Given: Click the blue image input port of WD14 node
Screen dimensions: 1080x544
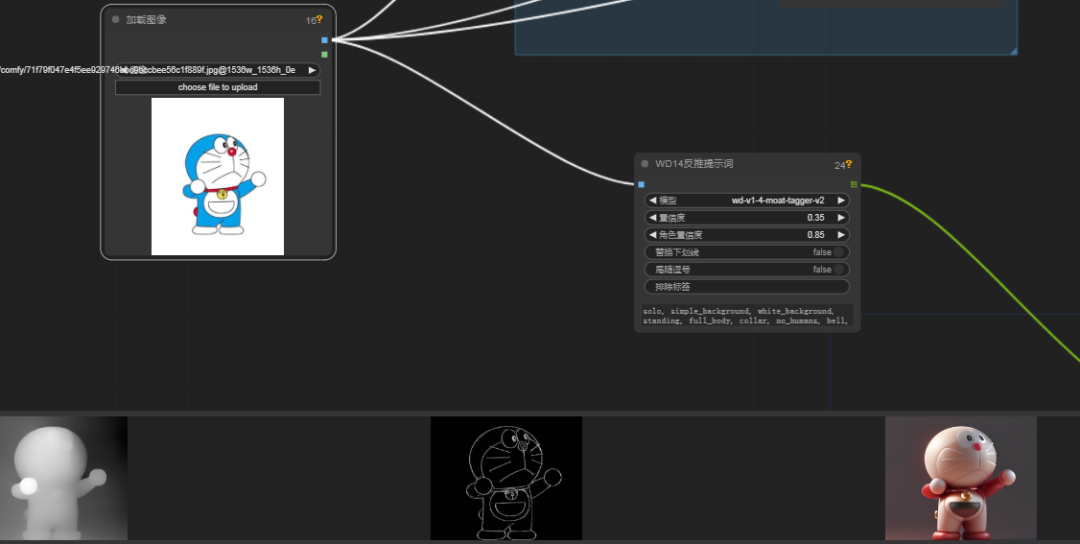Looking at the screenshot, I should (641, 185).
